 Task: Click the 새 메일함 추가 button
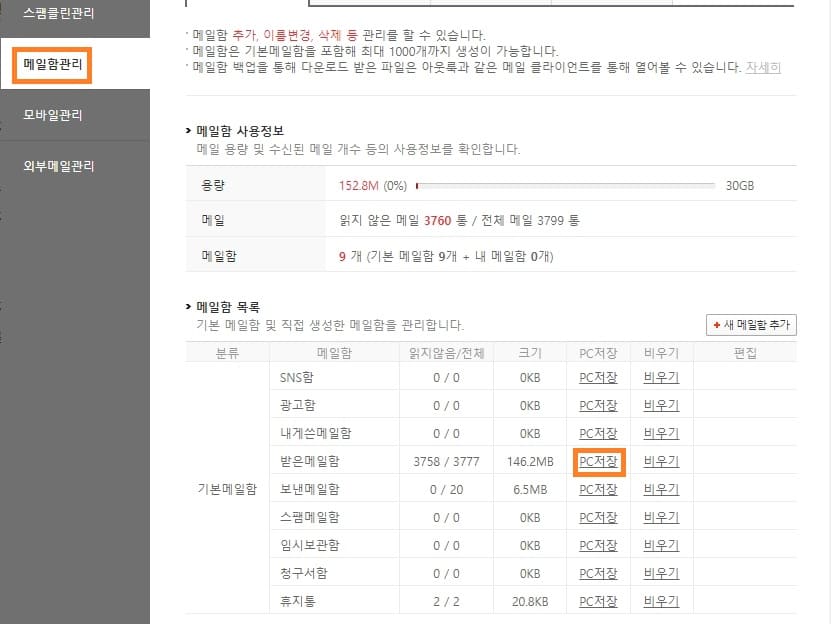751,325
